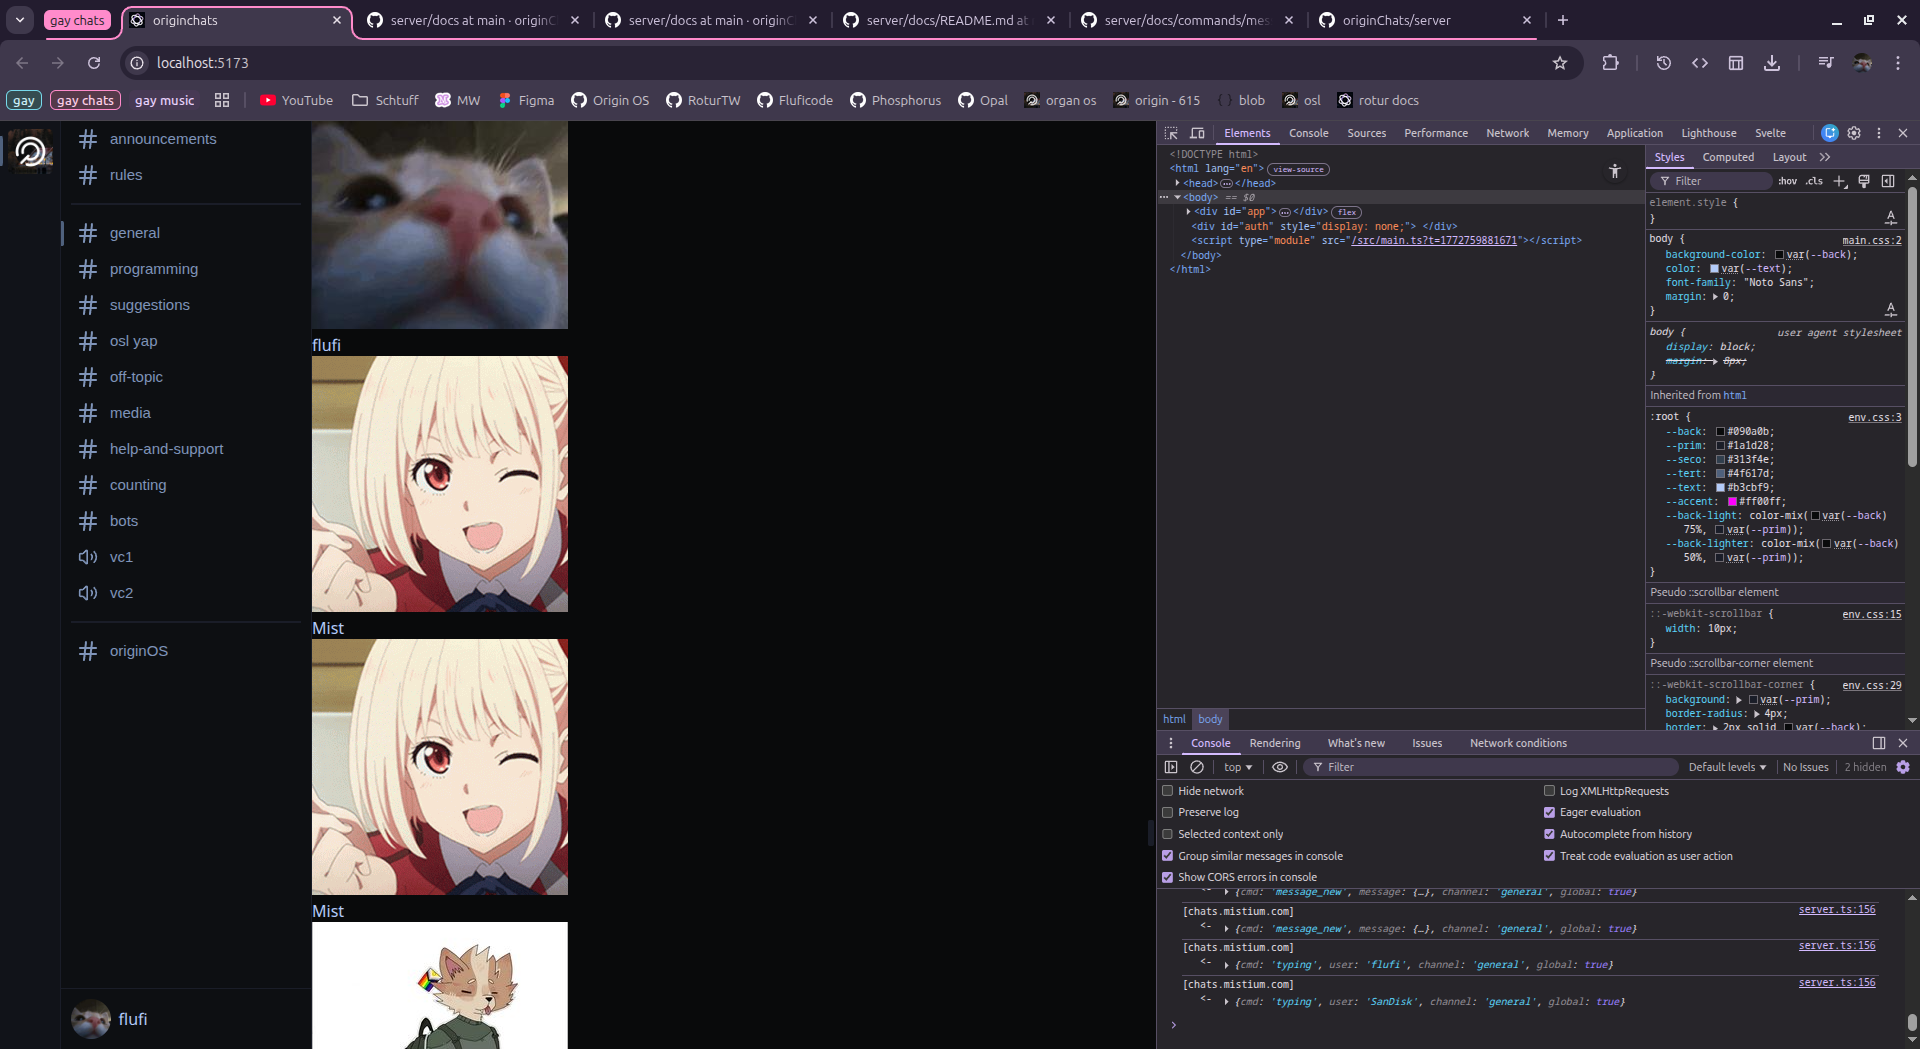Open the Rendering drawer tab
This screenshot has height=1049, width=1920.
point(1275,743)
